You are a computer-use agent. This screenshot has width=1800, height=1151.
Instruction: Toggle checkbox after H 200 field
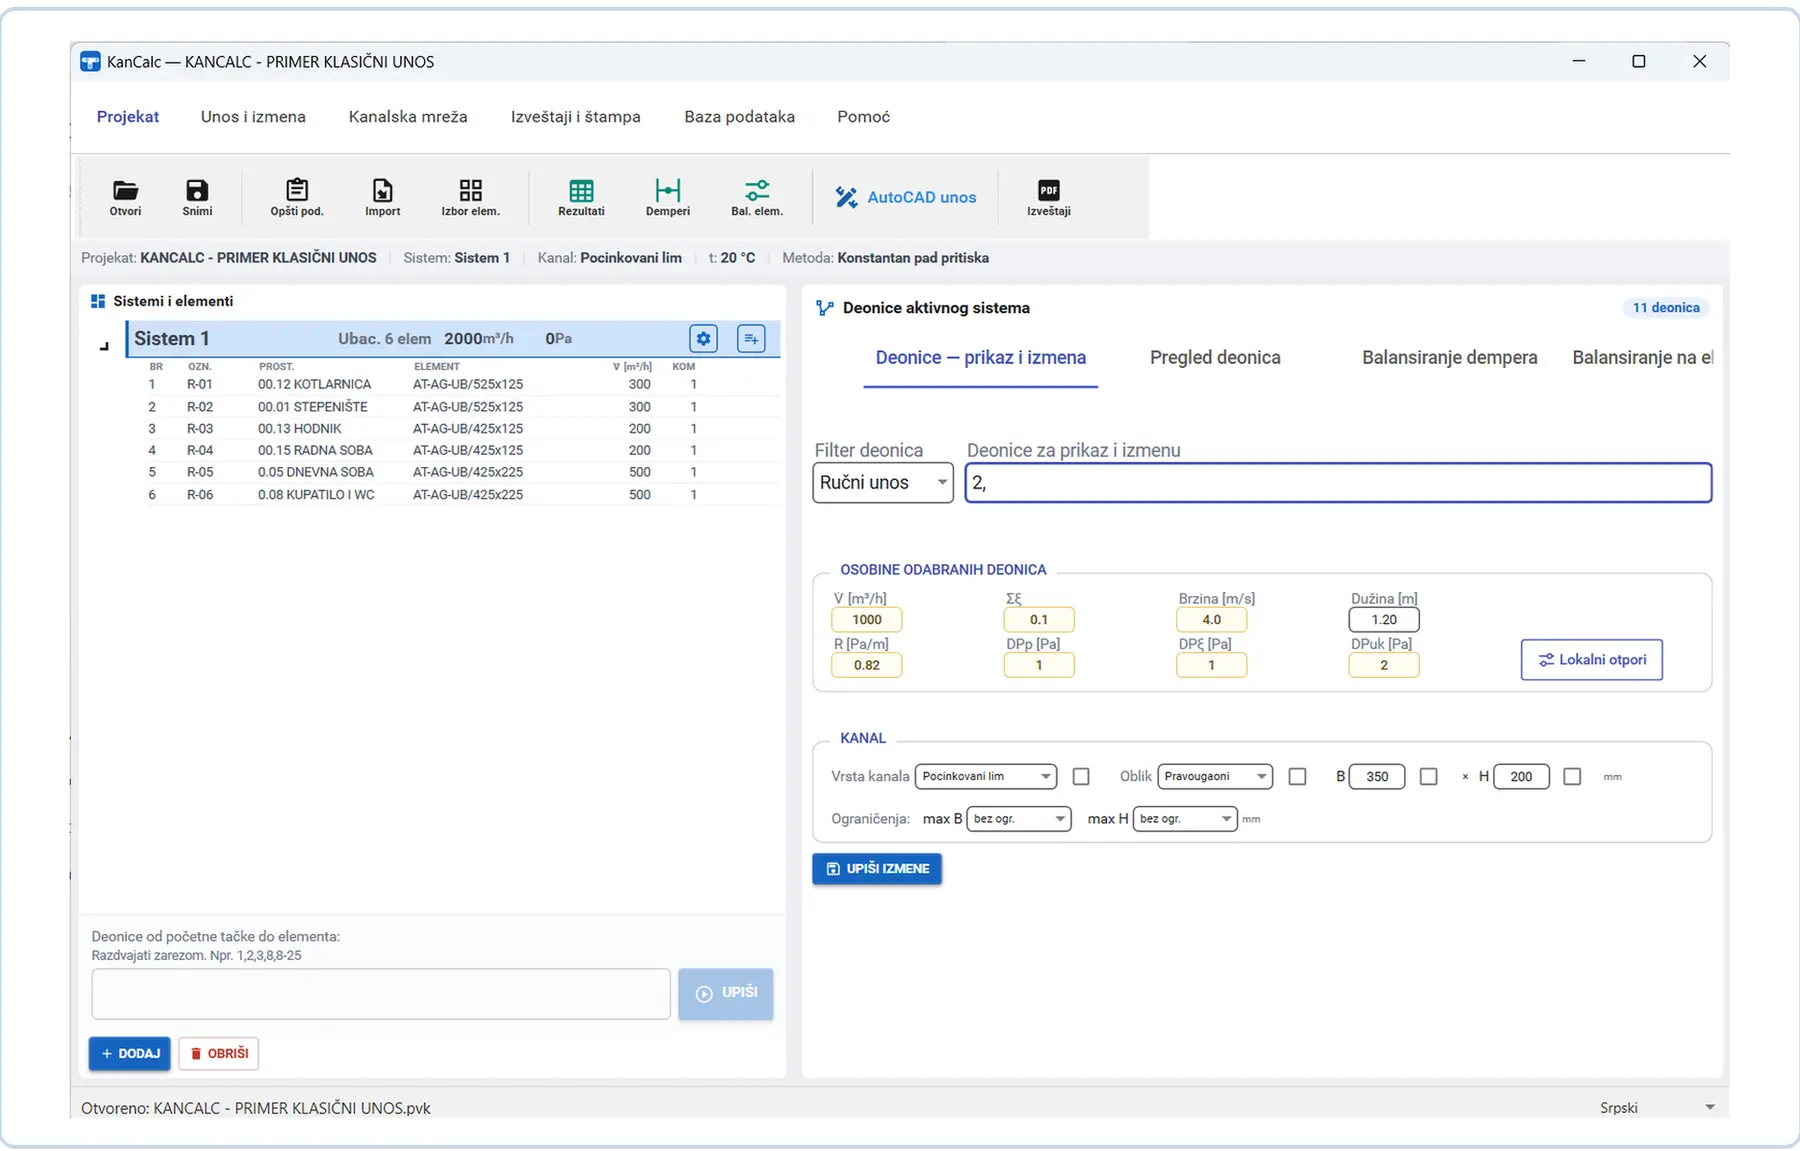1573,777
